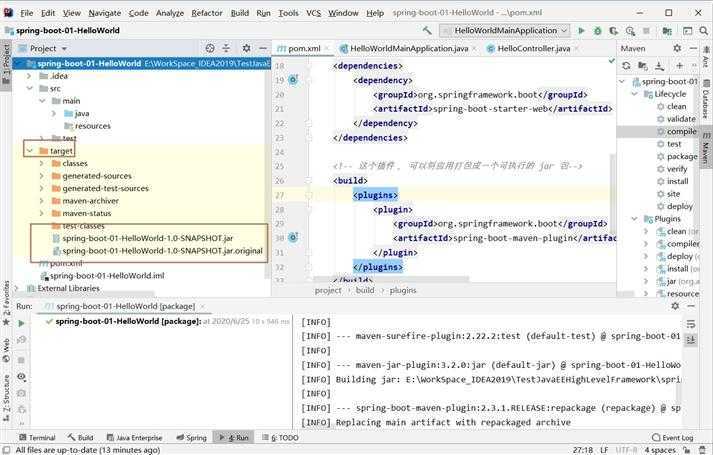This screenshot has height=455, width=713.
Task: Open Event Log in status bar
Action: pyautogui.click(x=673, y=438)
